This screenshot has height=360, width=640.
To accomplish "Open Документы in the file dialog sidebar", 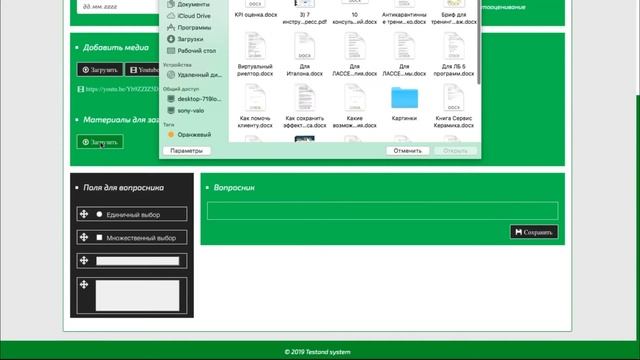I will pos(189,4).
